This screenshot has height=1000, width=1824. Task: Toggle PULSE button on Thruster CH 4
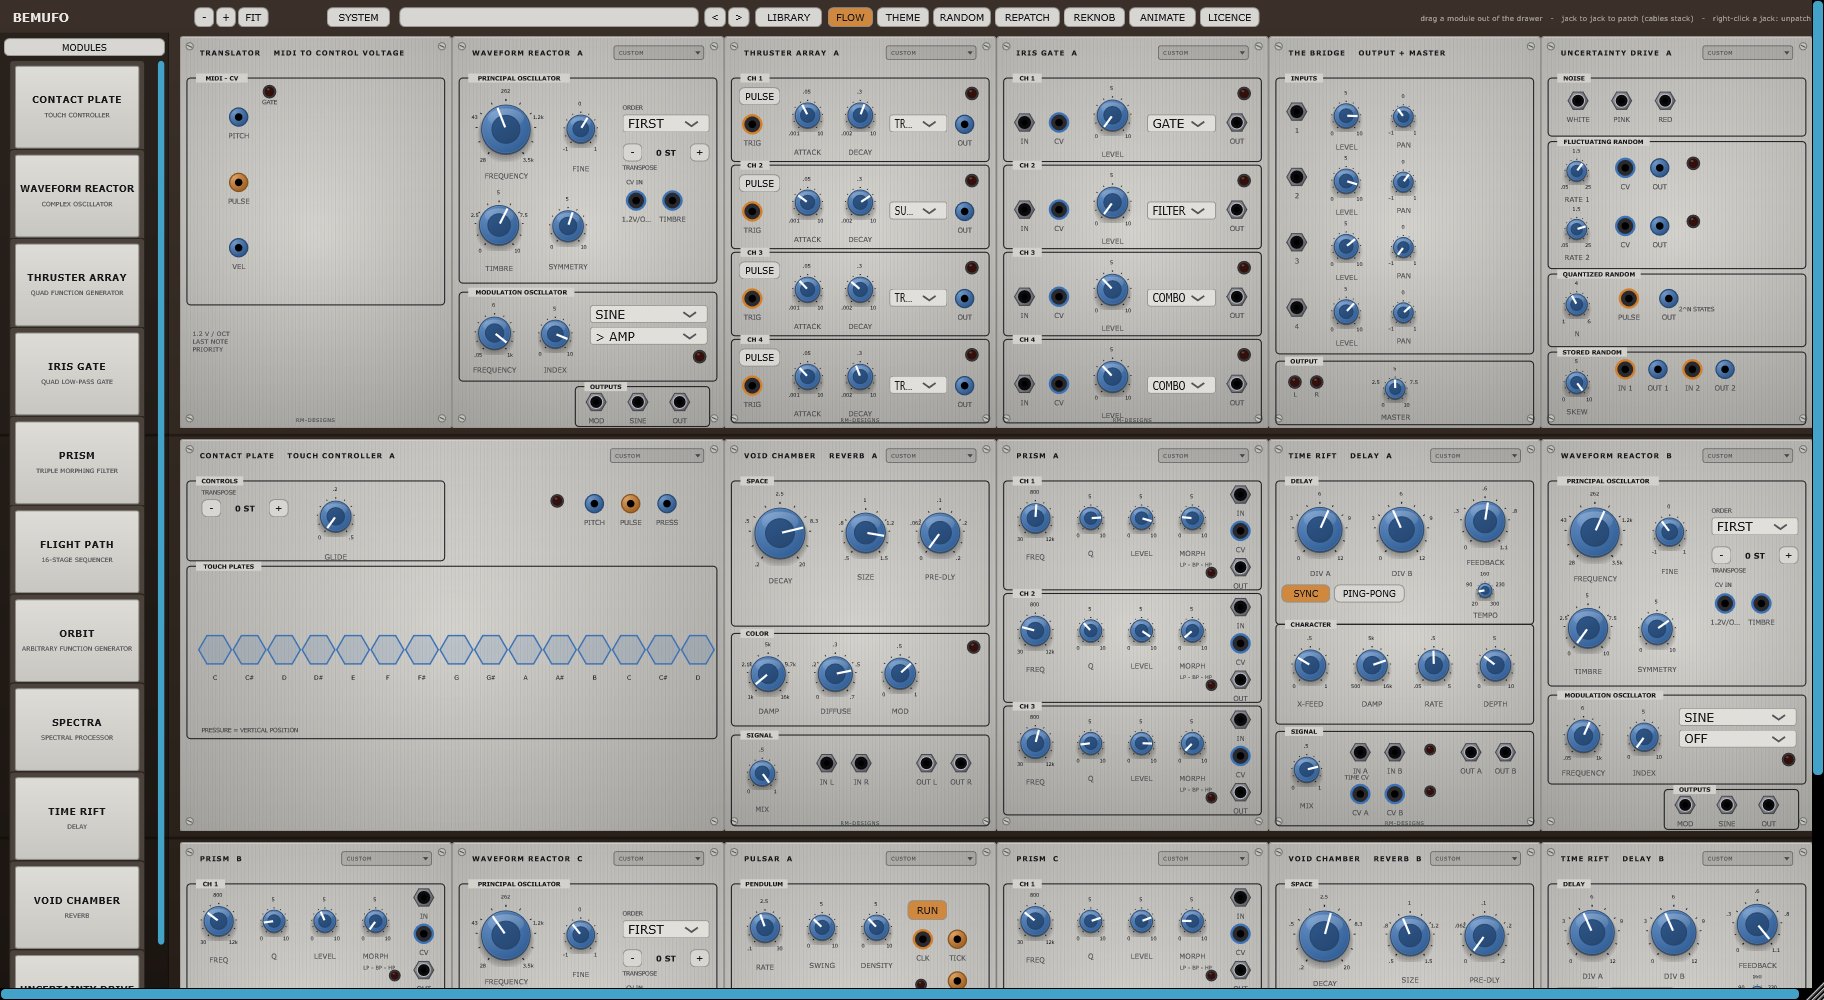[759, 357]
